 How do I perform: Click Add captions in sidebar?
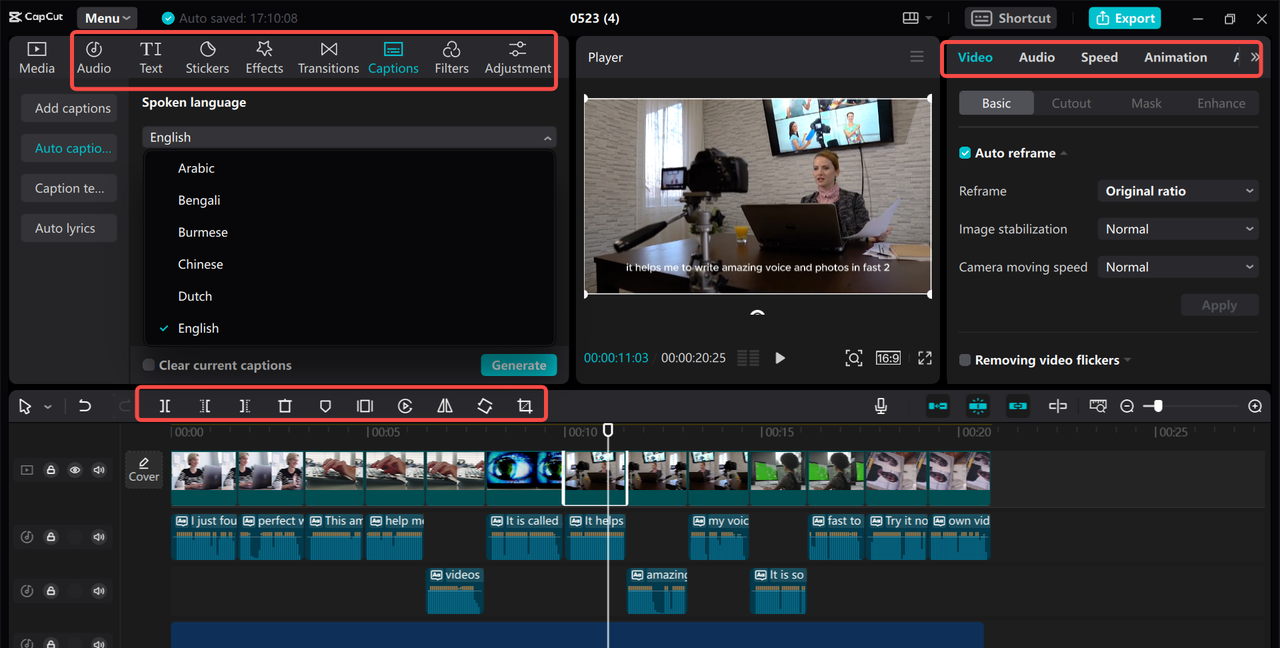[69, 108]
